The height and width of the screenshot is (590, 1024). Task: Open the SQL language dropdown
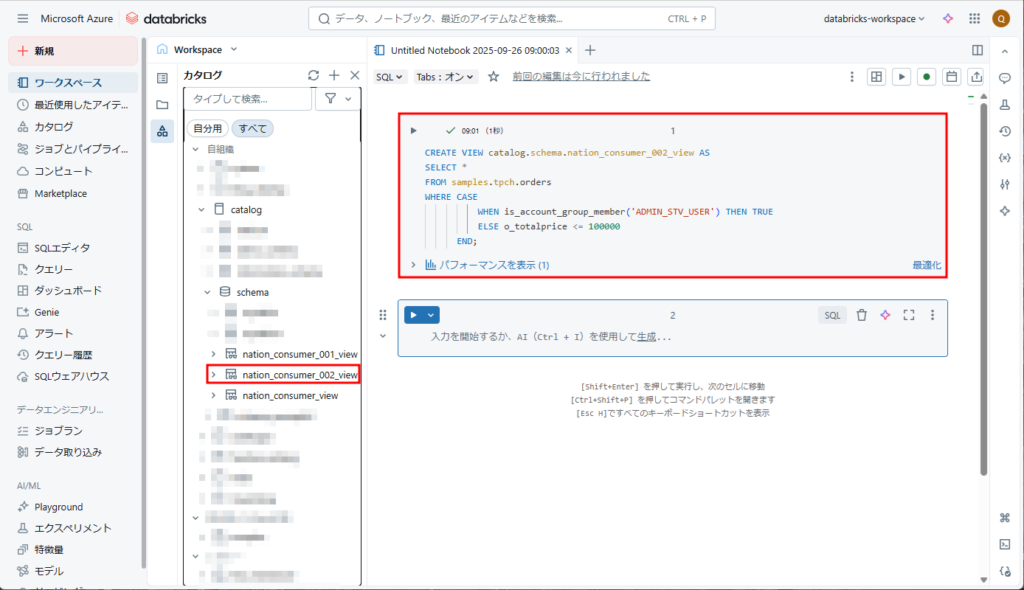tap(390, 76)
